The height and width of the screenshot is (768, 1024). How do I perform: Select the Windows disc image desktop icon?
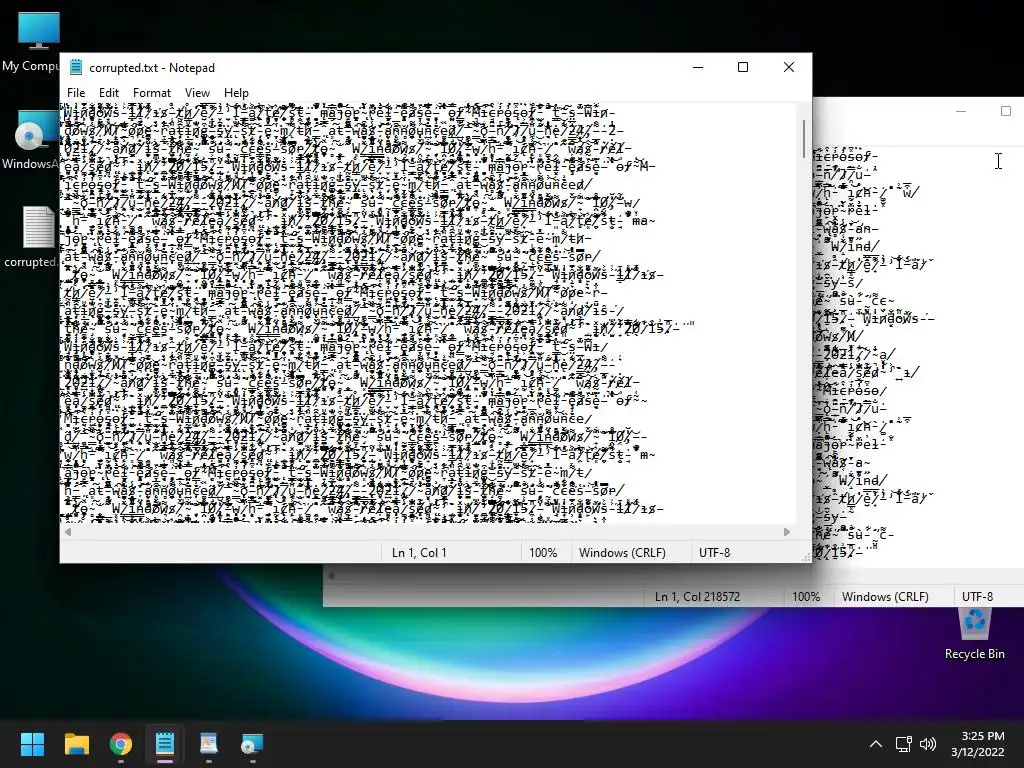[31, 140]
